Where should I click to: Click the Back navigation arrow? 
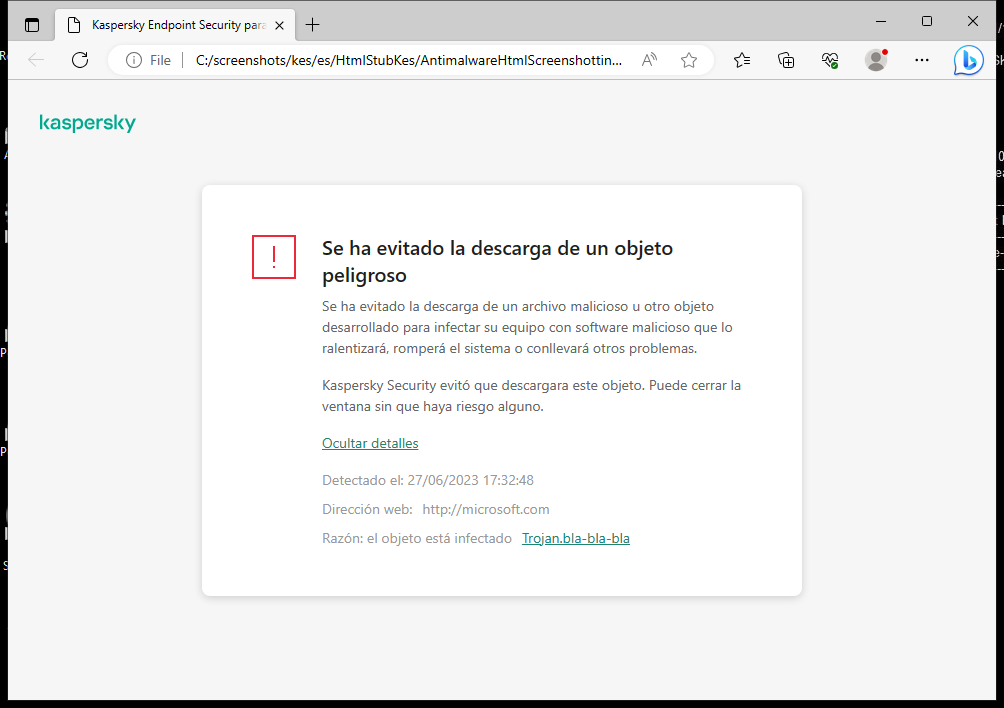tap(36, 60)
